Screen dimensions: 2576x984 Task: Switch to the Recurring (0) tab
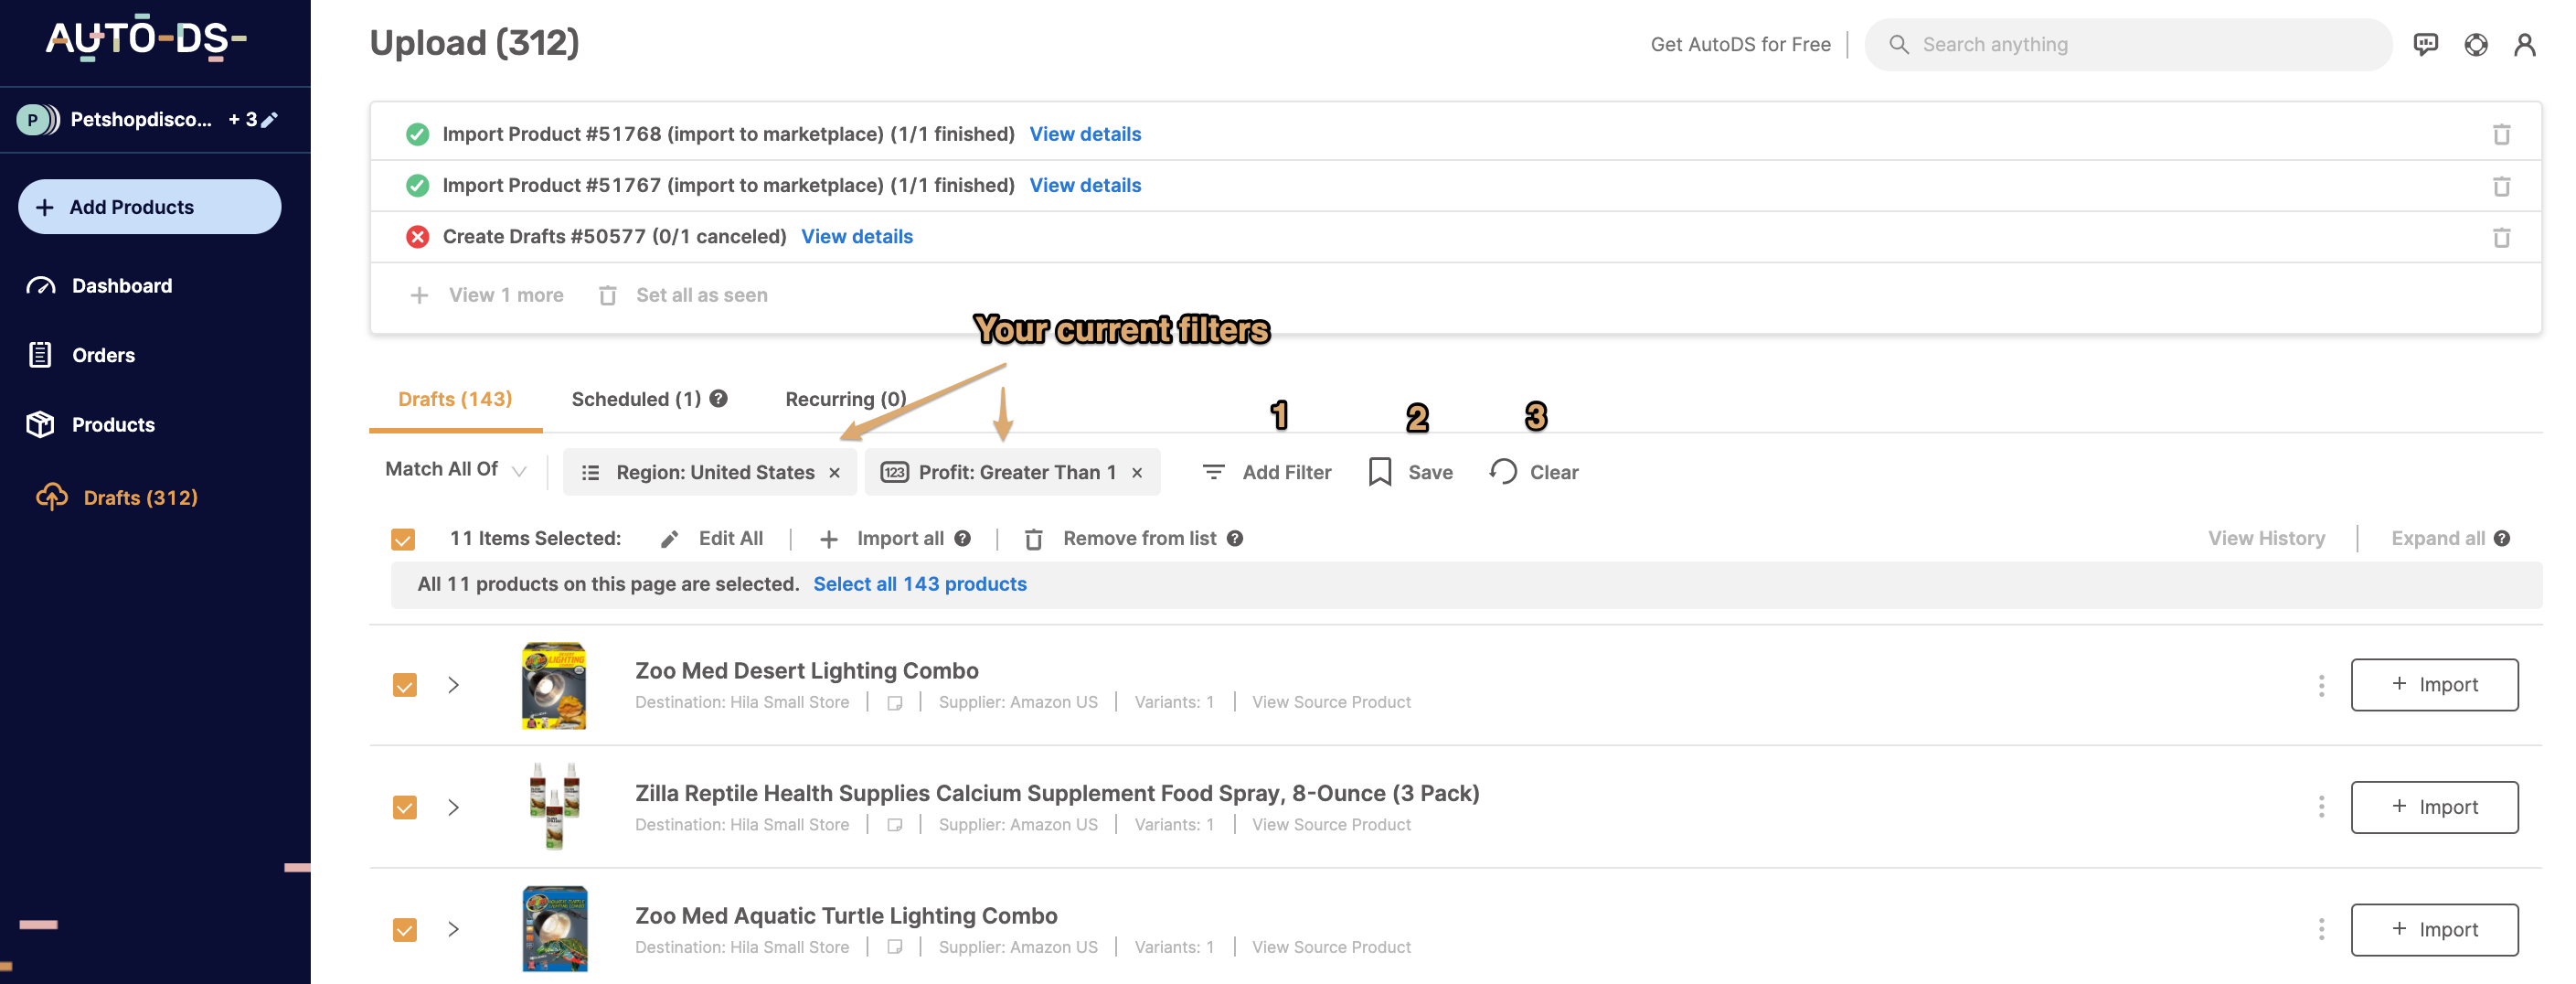point(846,399)
